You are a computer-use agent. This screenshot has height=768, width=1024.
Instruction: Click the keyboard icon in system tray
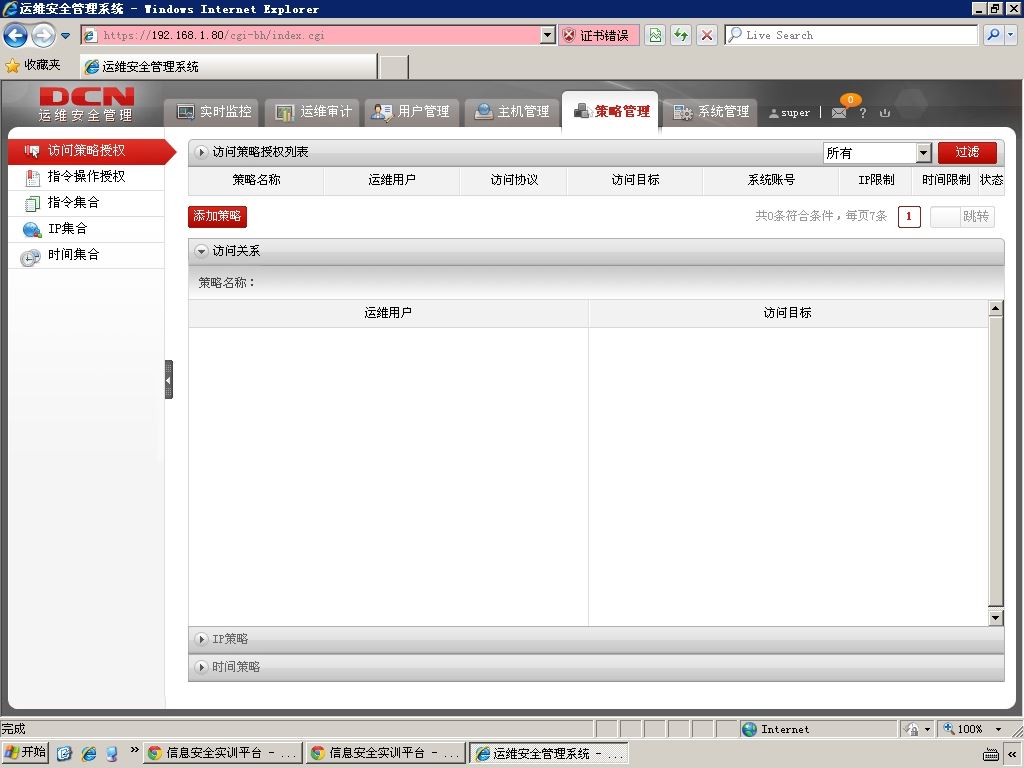click(x=990, y=754)
